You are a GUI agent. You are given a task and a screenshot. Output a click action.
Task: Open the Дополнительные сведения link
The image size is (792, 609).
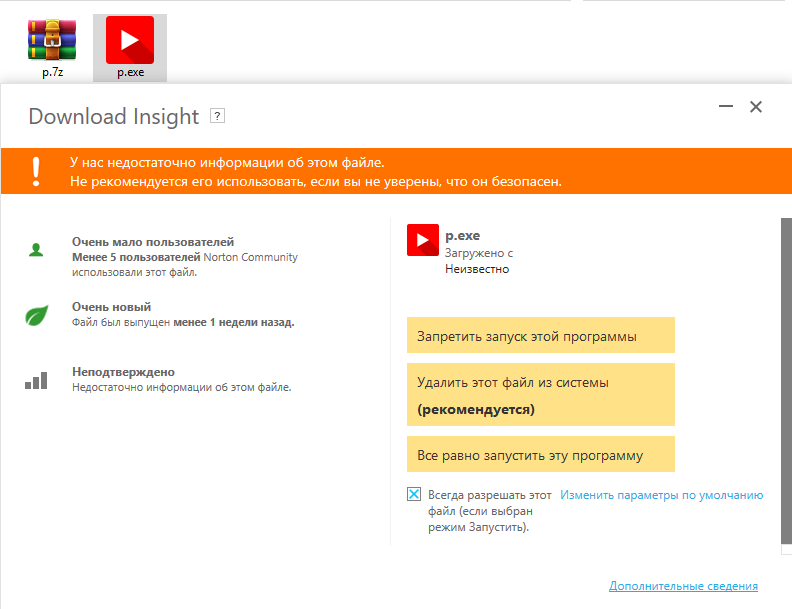tap(683, 586)
